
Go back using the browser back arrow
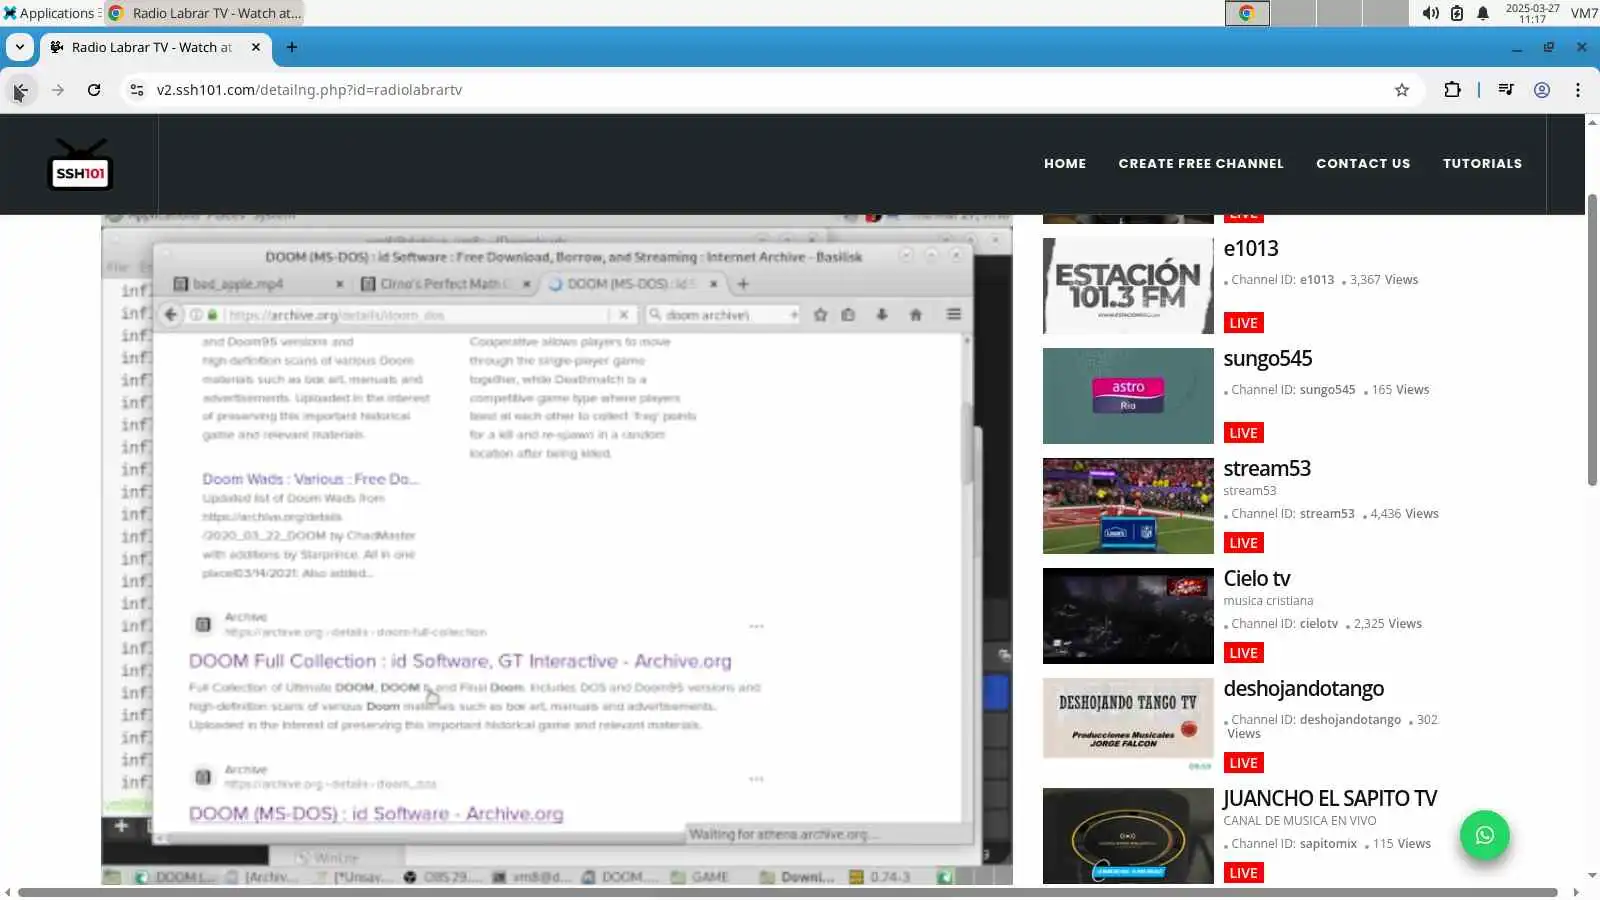pyautogui.click(x=20, y=90)
